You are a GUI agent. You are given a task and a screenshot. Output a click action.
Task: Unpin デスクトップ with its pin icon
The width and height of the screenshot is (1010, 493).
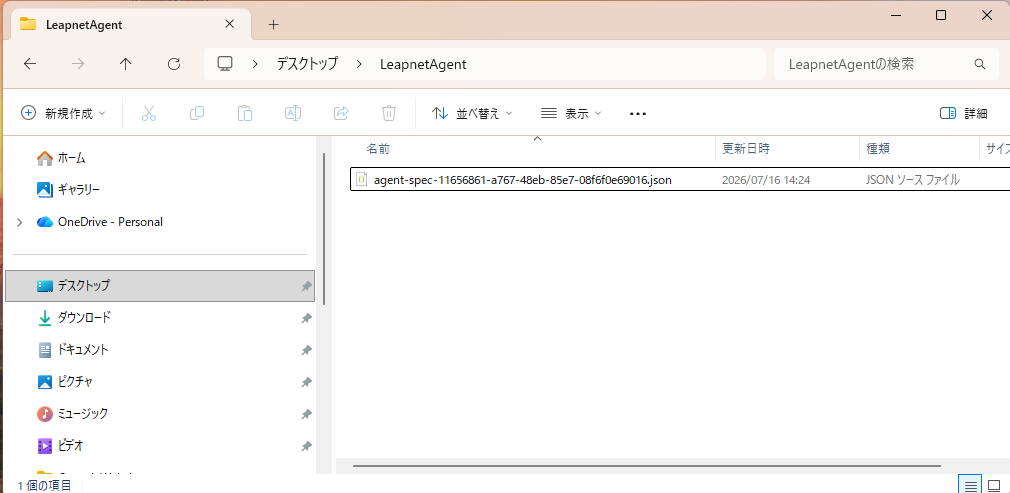click(x=307, y=286)
